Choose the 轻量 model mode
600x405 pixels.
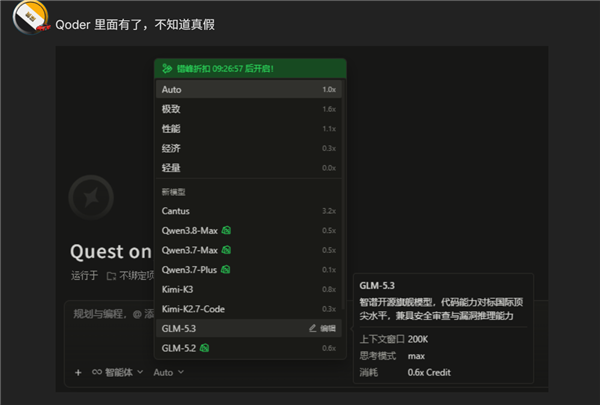click(249, 168)
